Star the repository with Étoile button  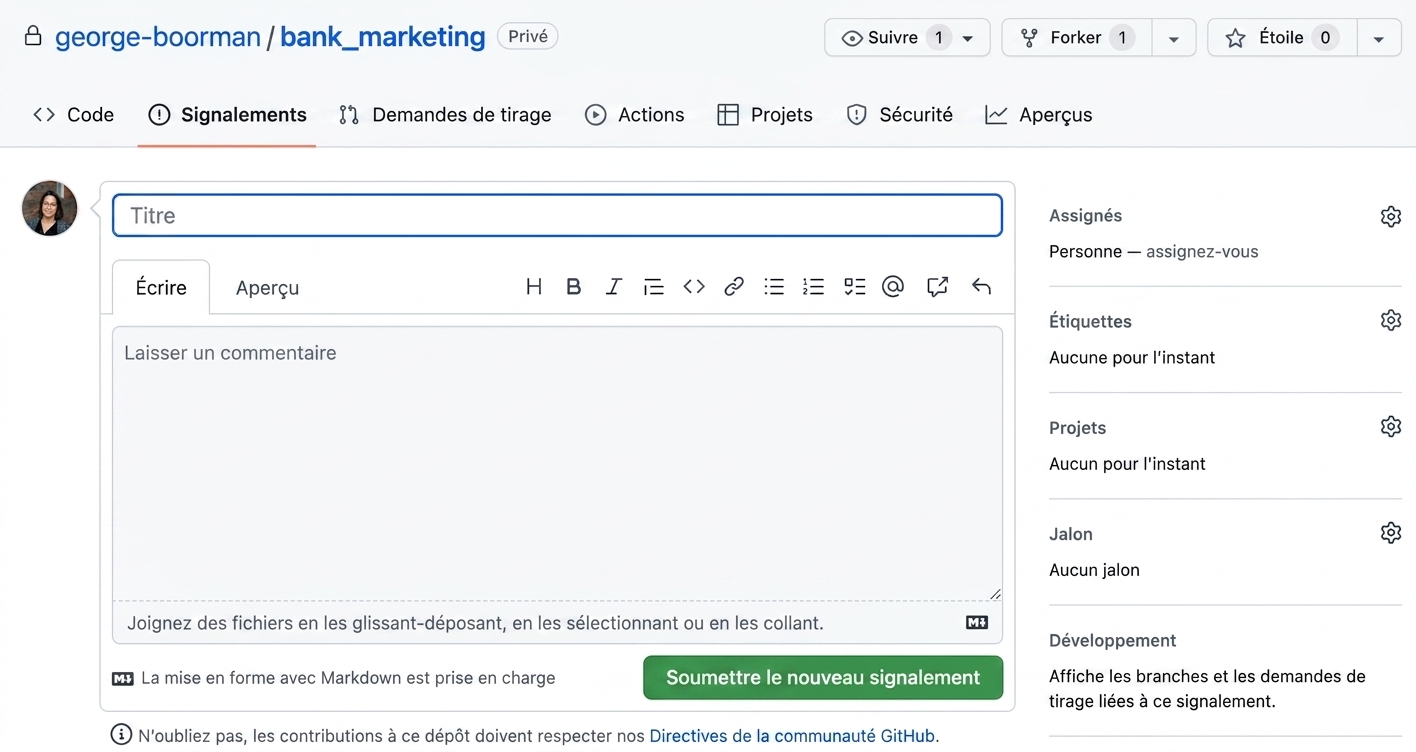[1283, 38]
